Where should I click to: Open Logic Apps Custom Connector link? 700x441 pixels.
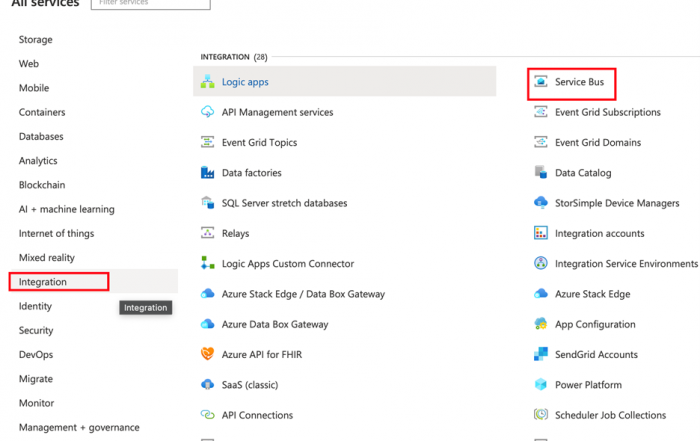288,264
